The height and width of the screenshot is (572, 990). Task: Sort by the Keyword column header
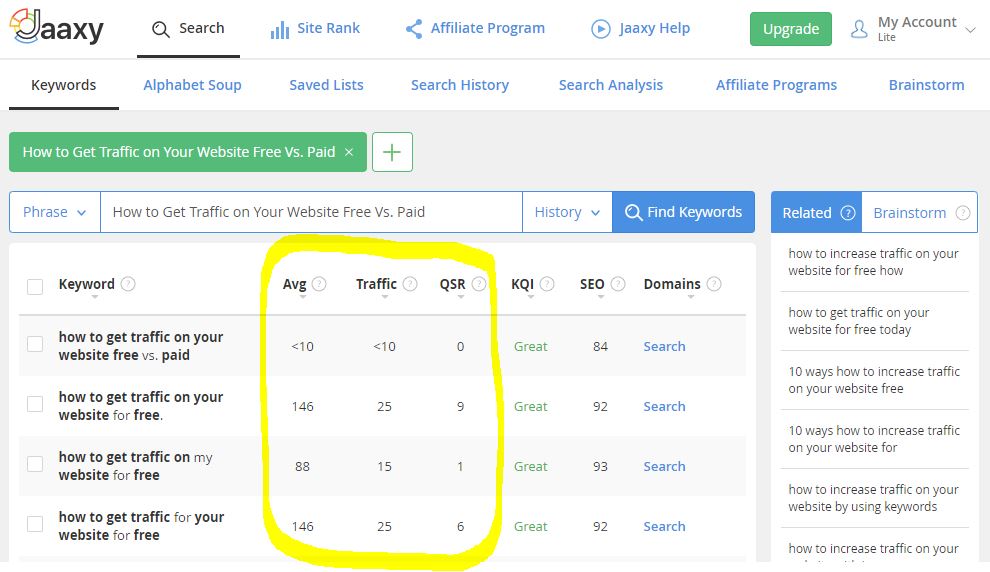86,284
